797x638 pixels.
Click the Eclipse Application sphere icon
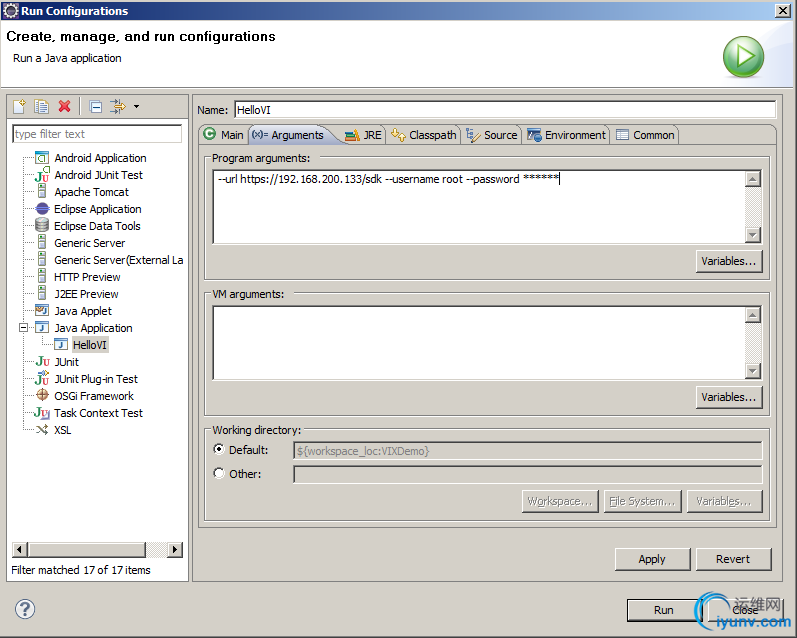(x=42, y=209)
